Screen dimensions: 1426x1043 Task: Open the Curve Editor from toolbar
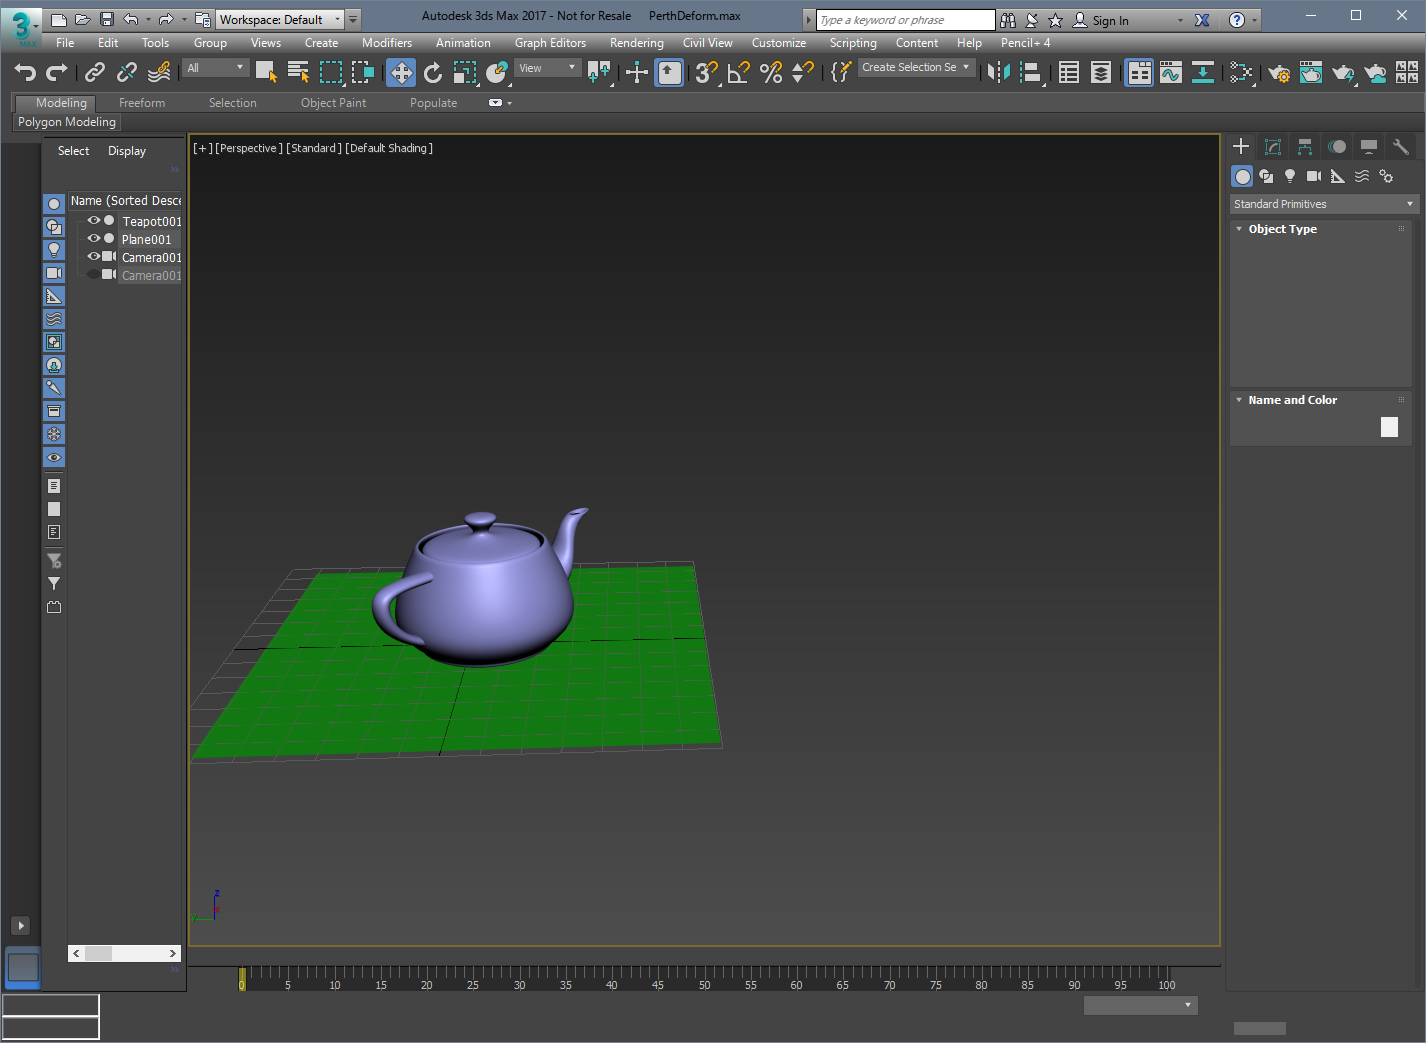pos(1171,72)
